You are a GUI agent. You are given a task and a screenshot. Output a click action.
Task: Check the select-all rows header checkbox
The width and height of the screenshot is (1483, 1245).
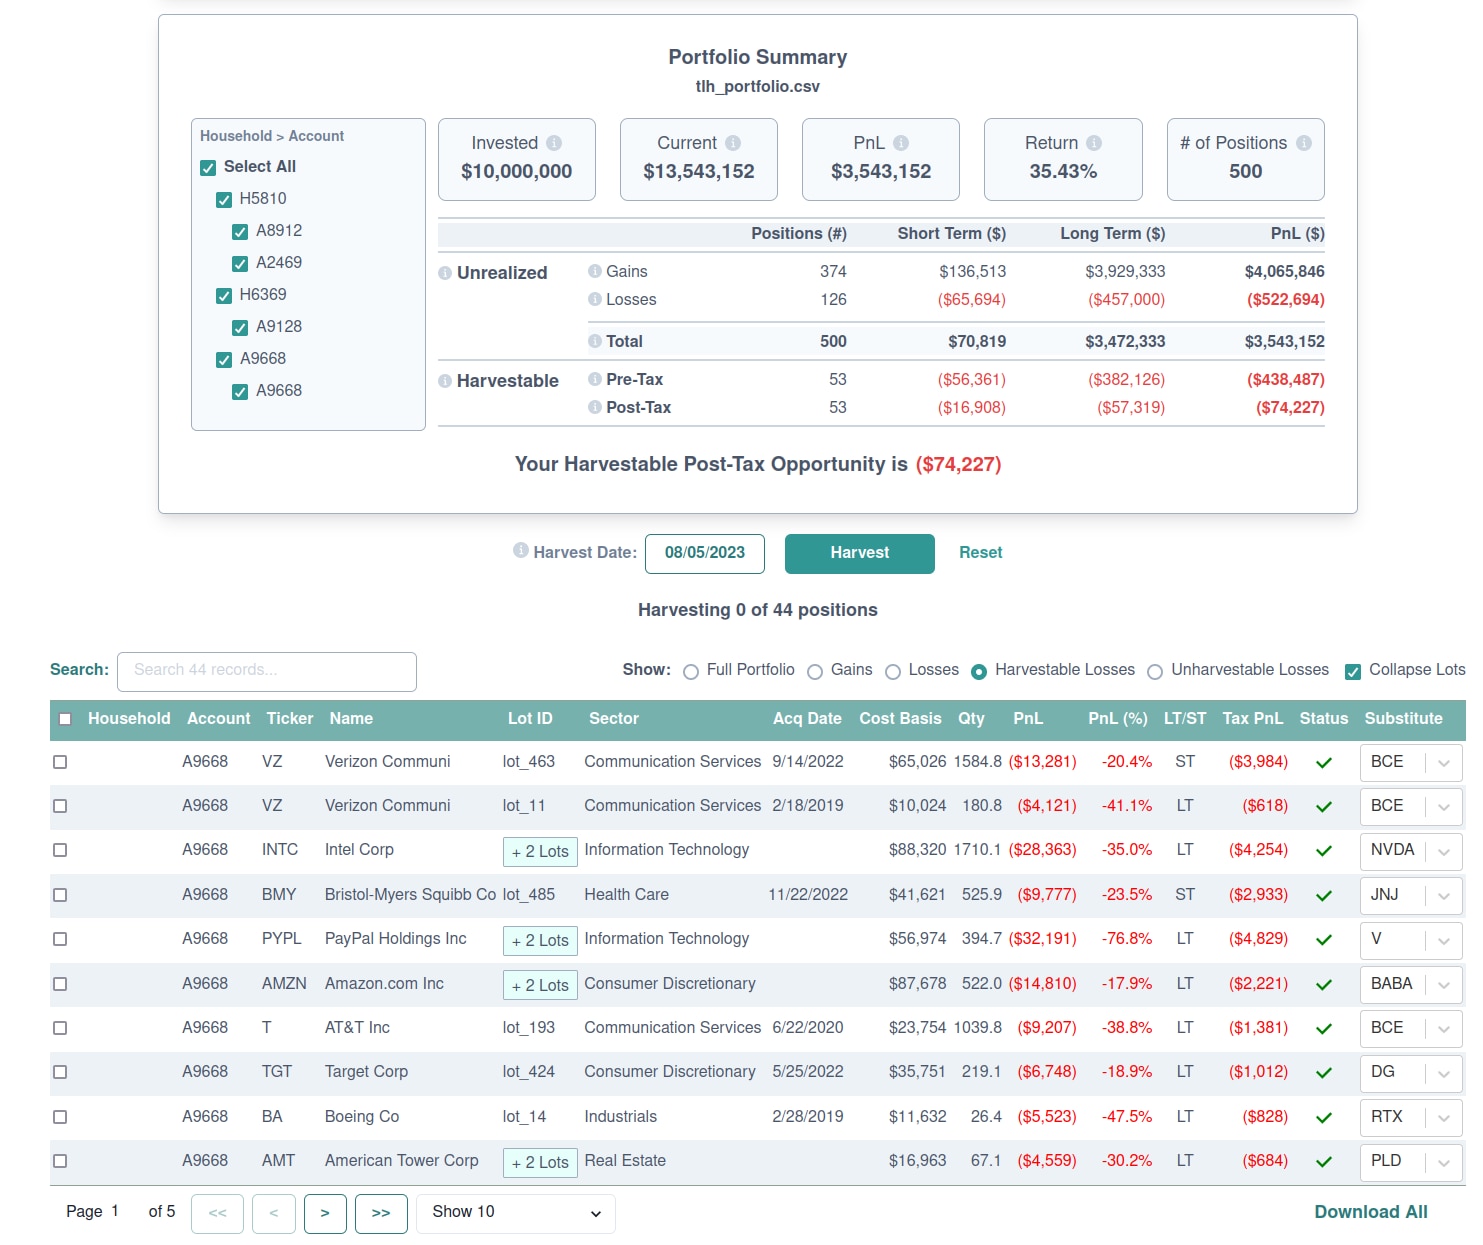65,719
